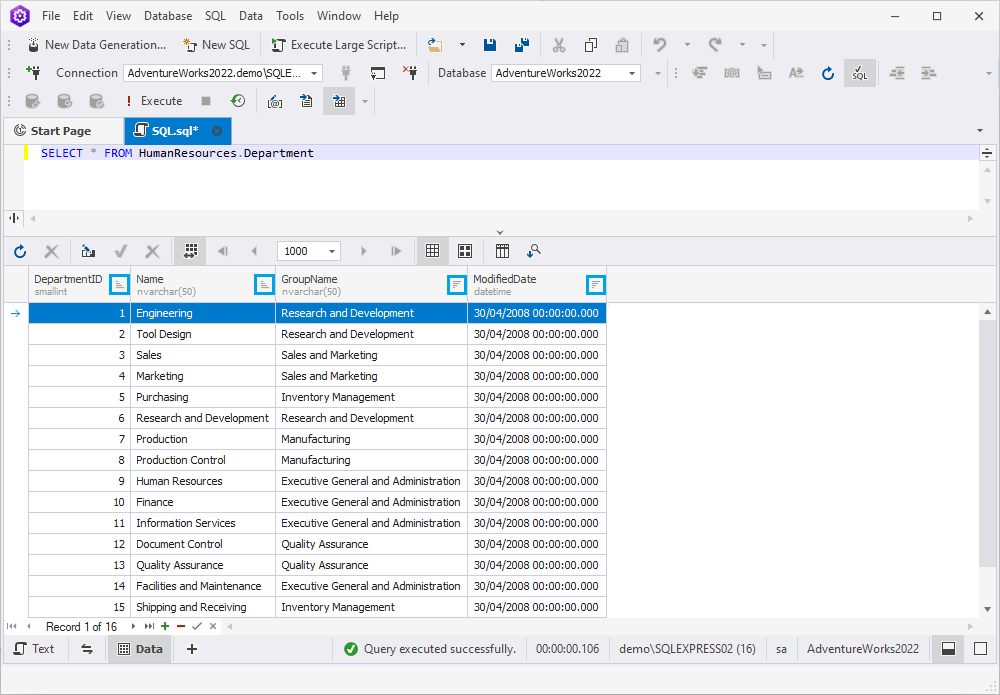Viewport: 1000px width, 695px height.
Task: Click the green plus to append record
Action: pyautogui.click(x=165, y=626)
